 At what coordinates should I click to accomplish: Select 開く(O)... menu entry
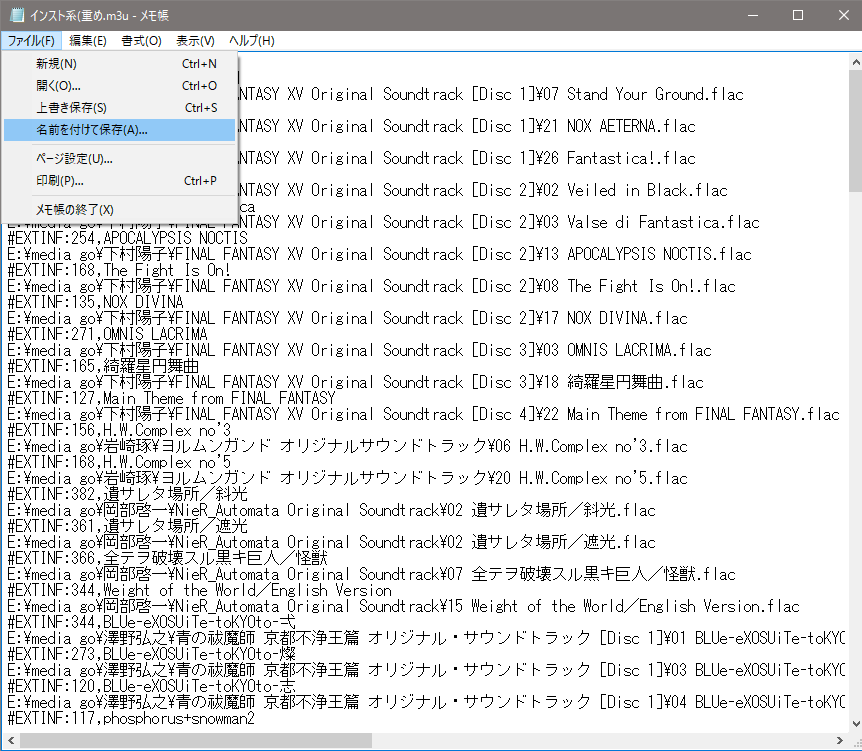(x=119, y=86)
